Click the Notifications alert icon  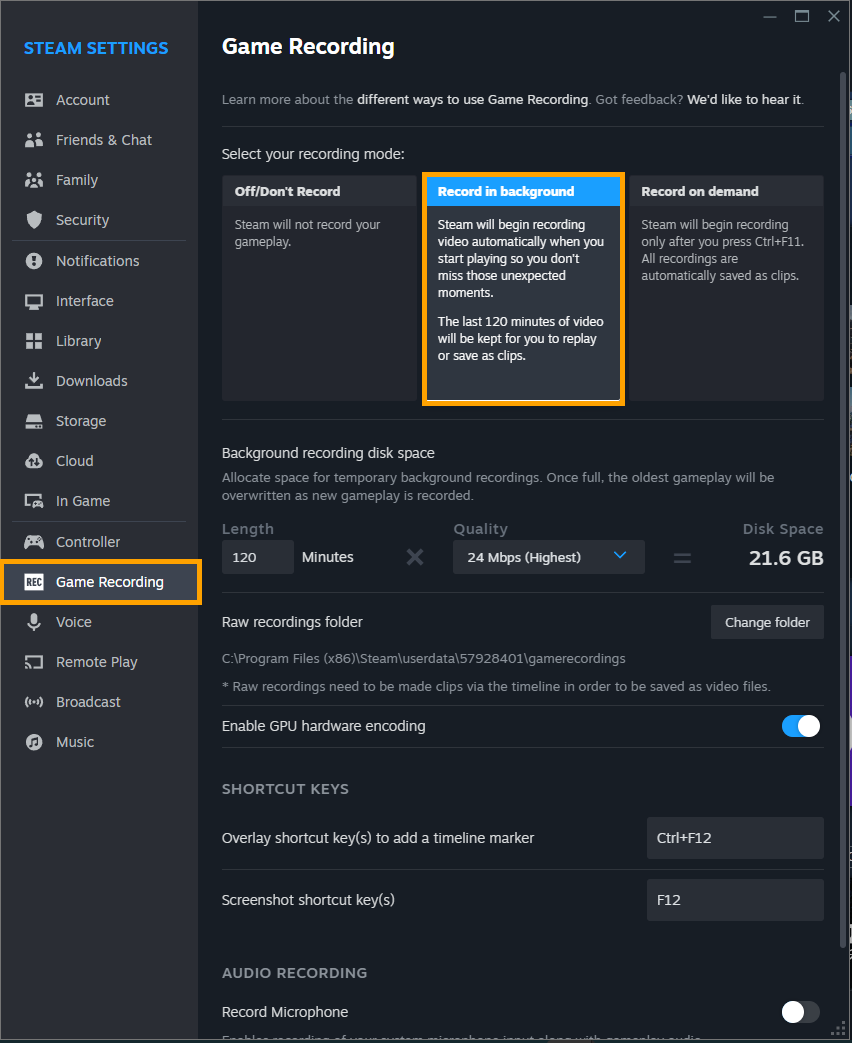click(x=34, y=261)
